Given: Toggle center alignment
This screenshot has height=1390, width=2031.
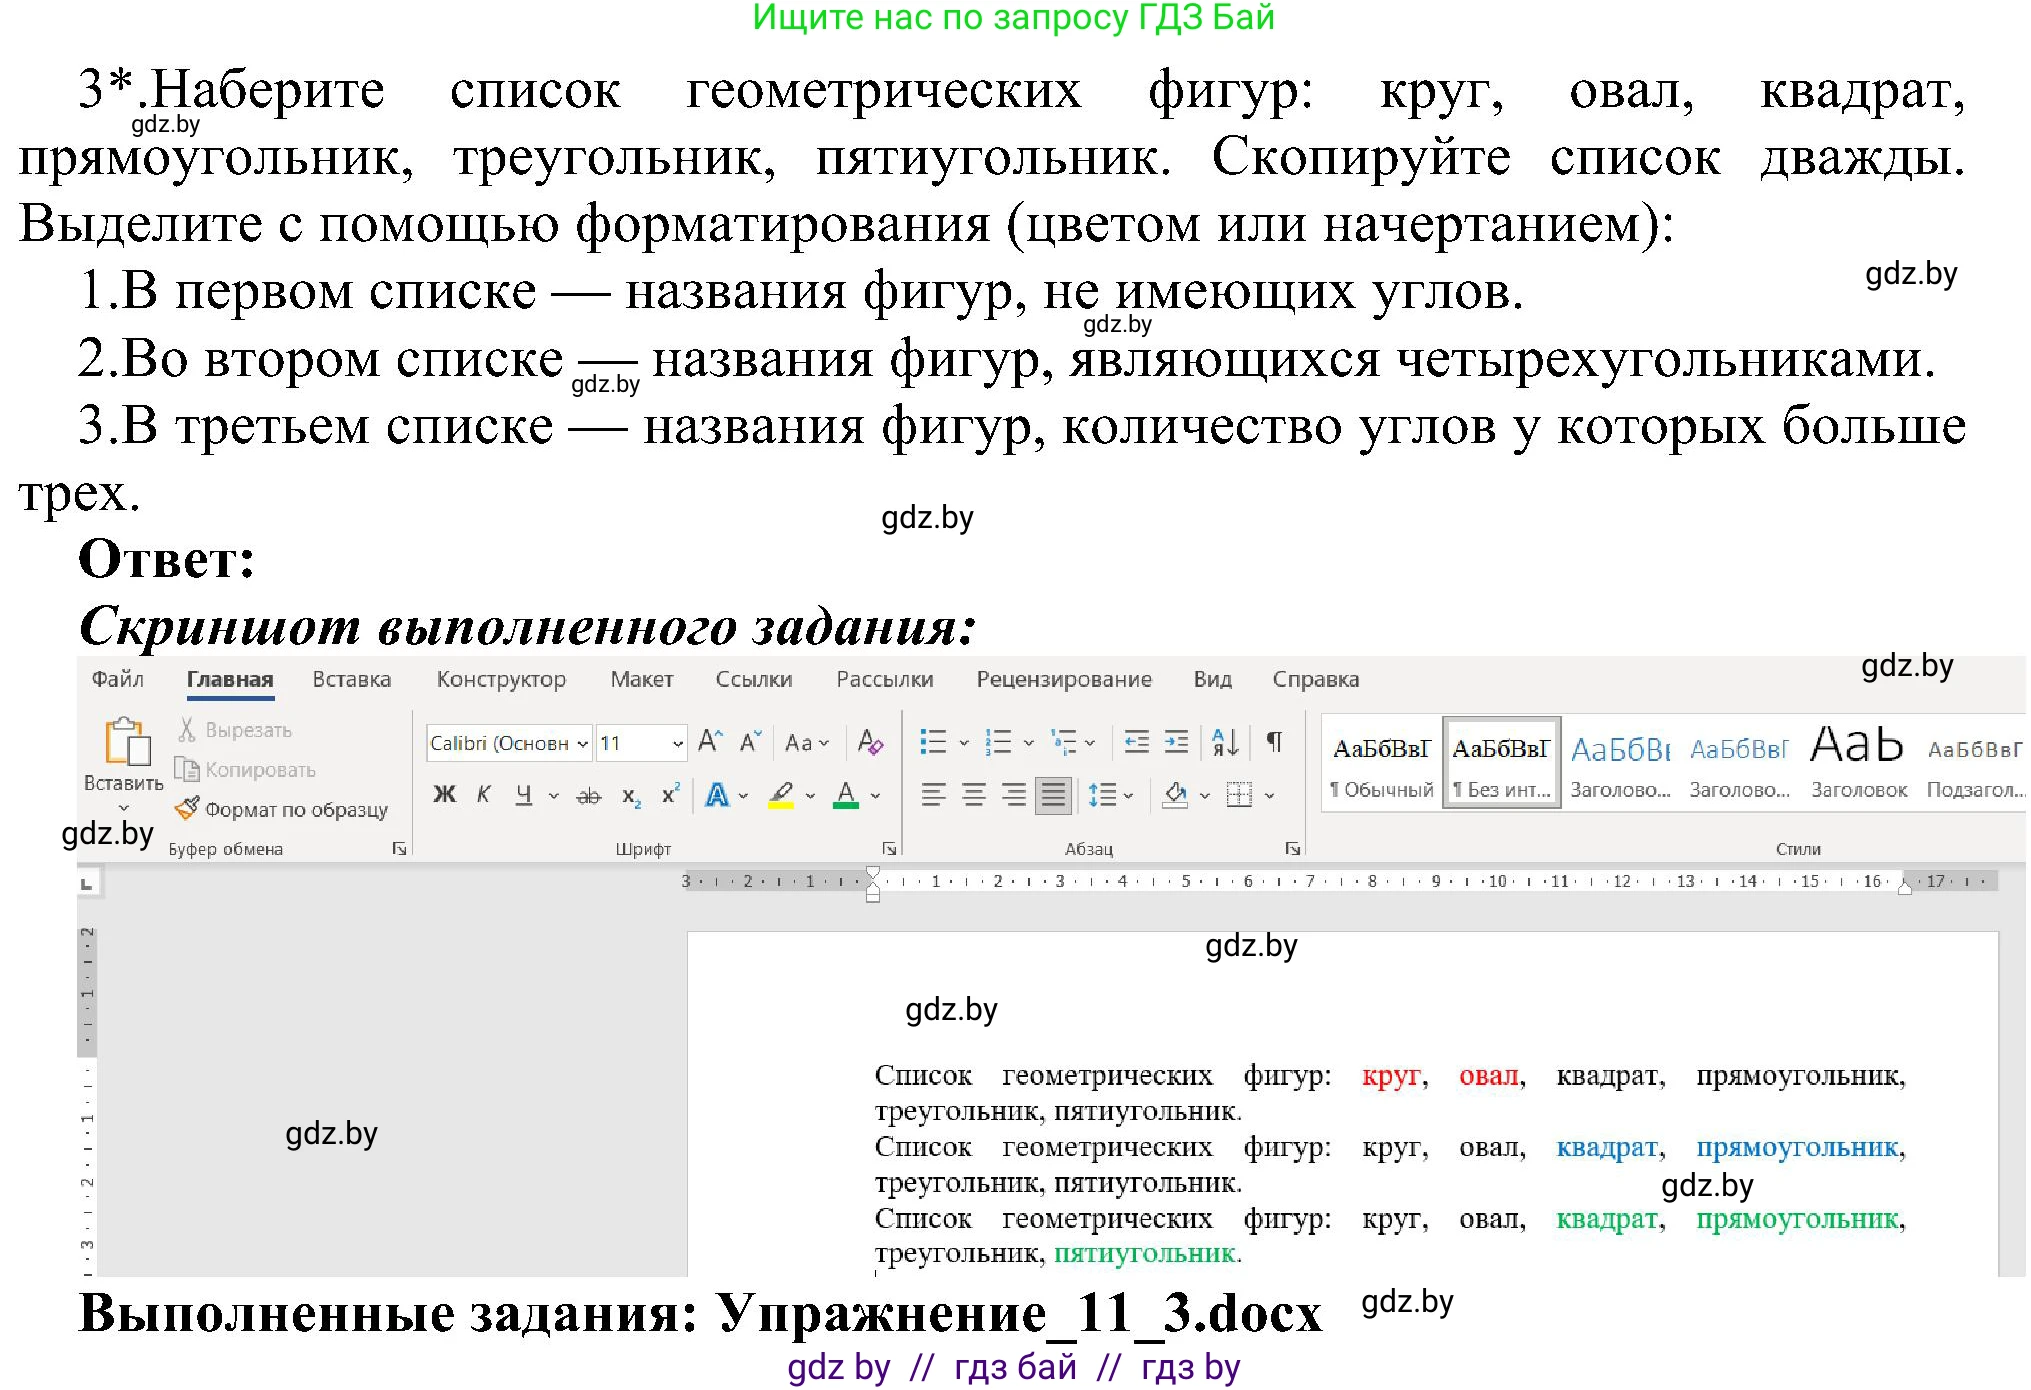Looking at the screenshot, I should (972, 795).
